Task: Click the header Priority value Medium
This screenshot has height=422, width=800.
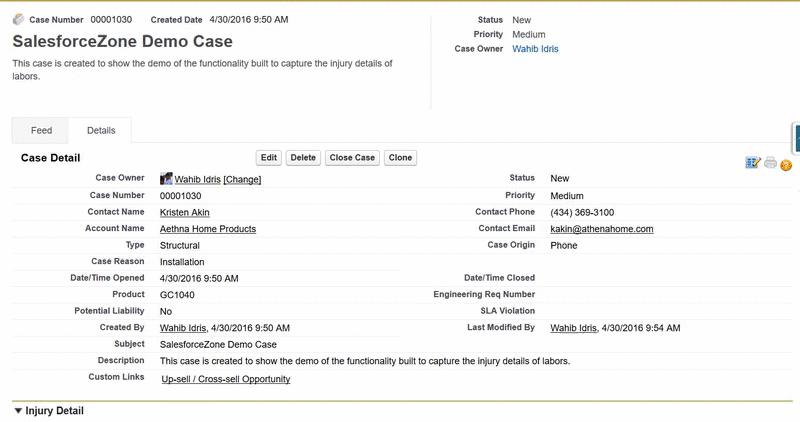Action: pos(529,35)
